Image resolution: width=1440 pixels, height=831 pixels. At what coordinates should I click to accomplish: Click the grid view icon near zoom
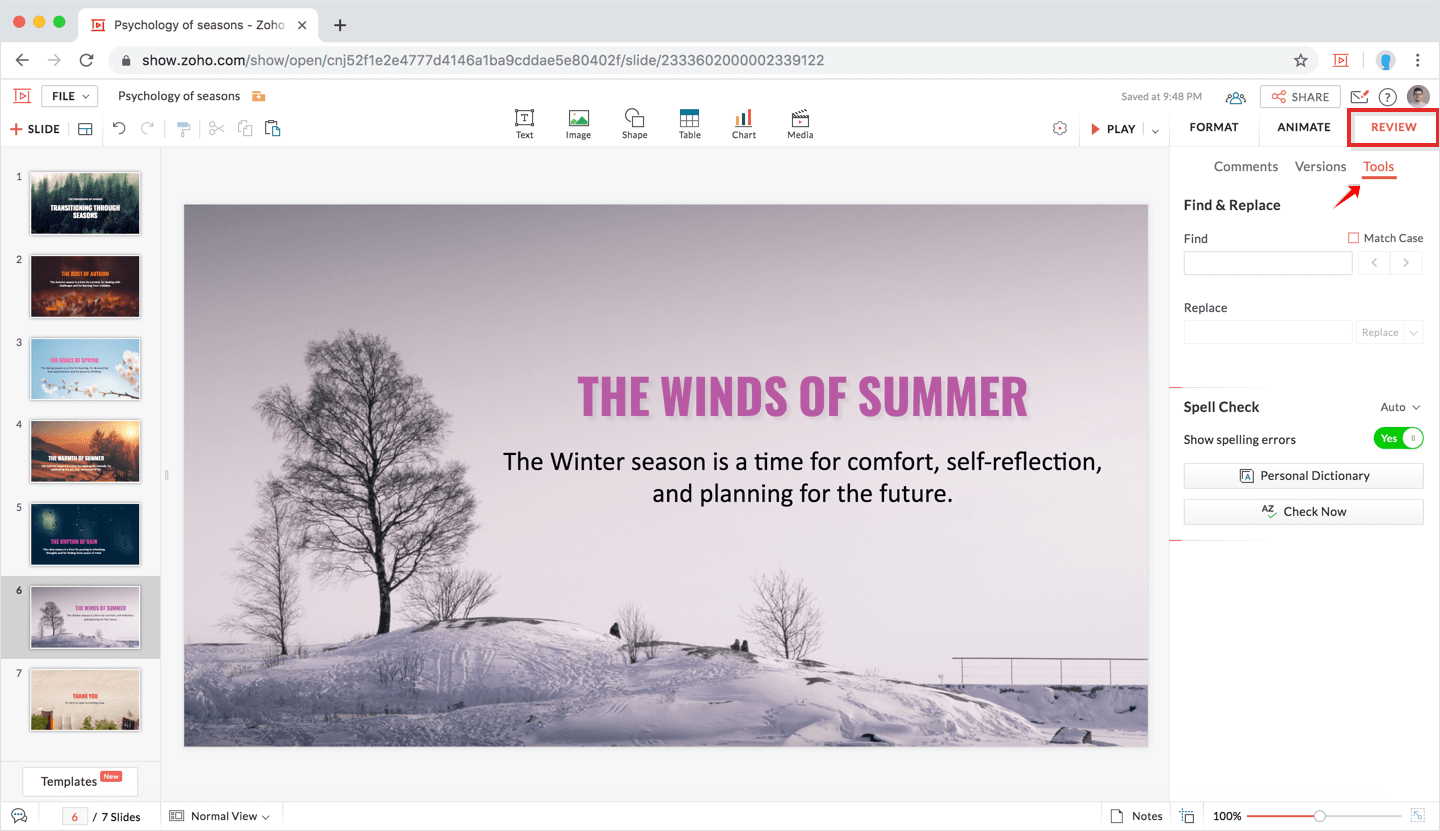tap(1187, 816)
